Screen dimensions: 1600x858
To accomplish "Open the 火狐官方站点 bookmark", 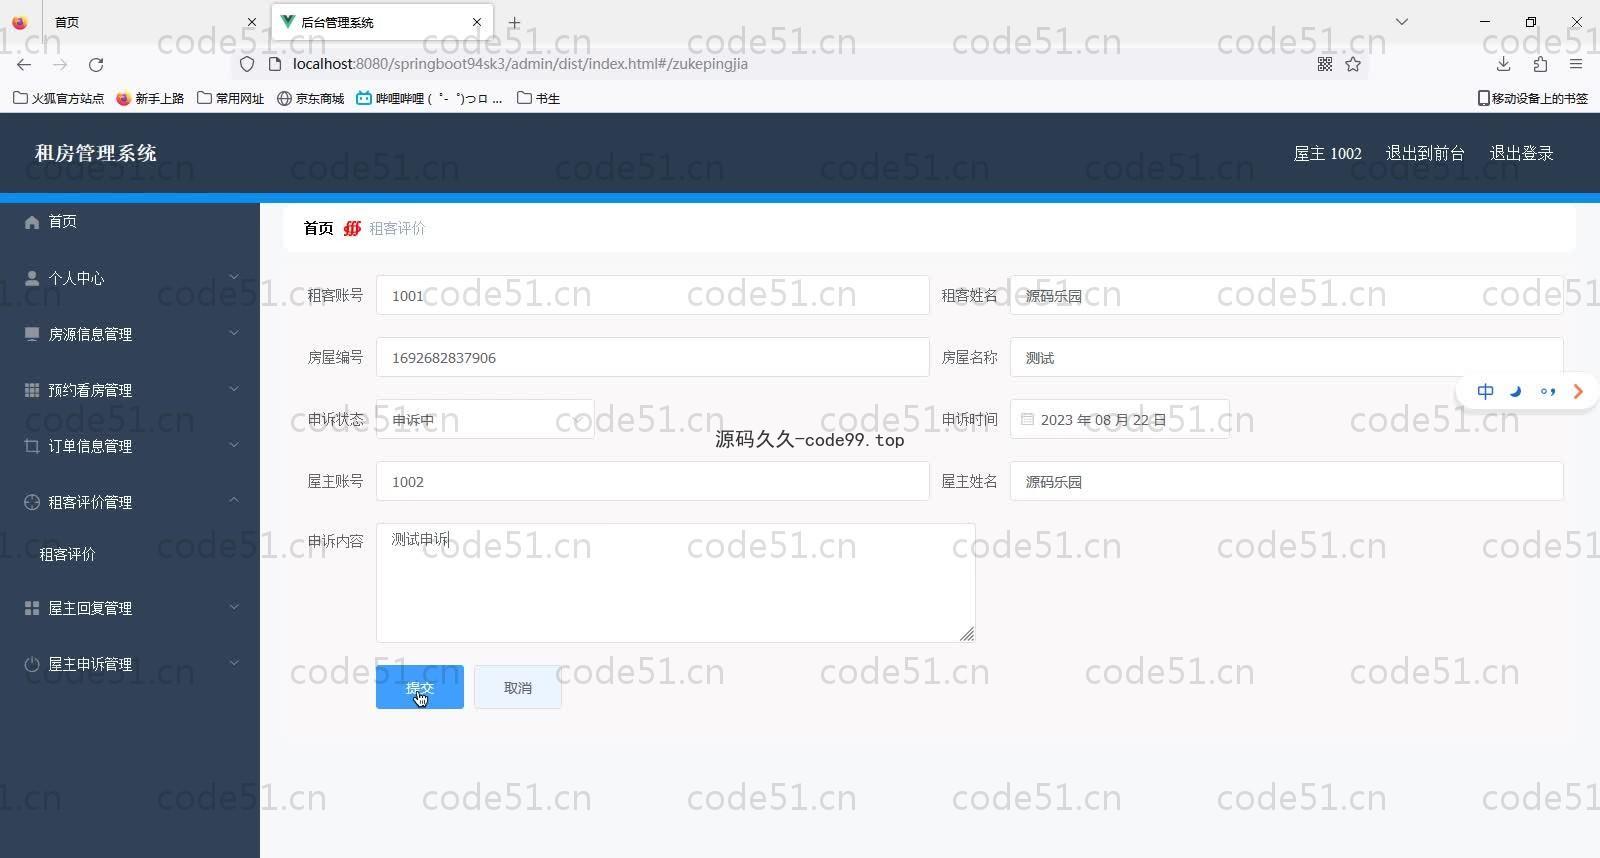I will click(x=58, y=98).
